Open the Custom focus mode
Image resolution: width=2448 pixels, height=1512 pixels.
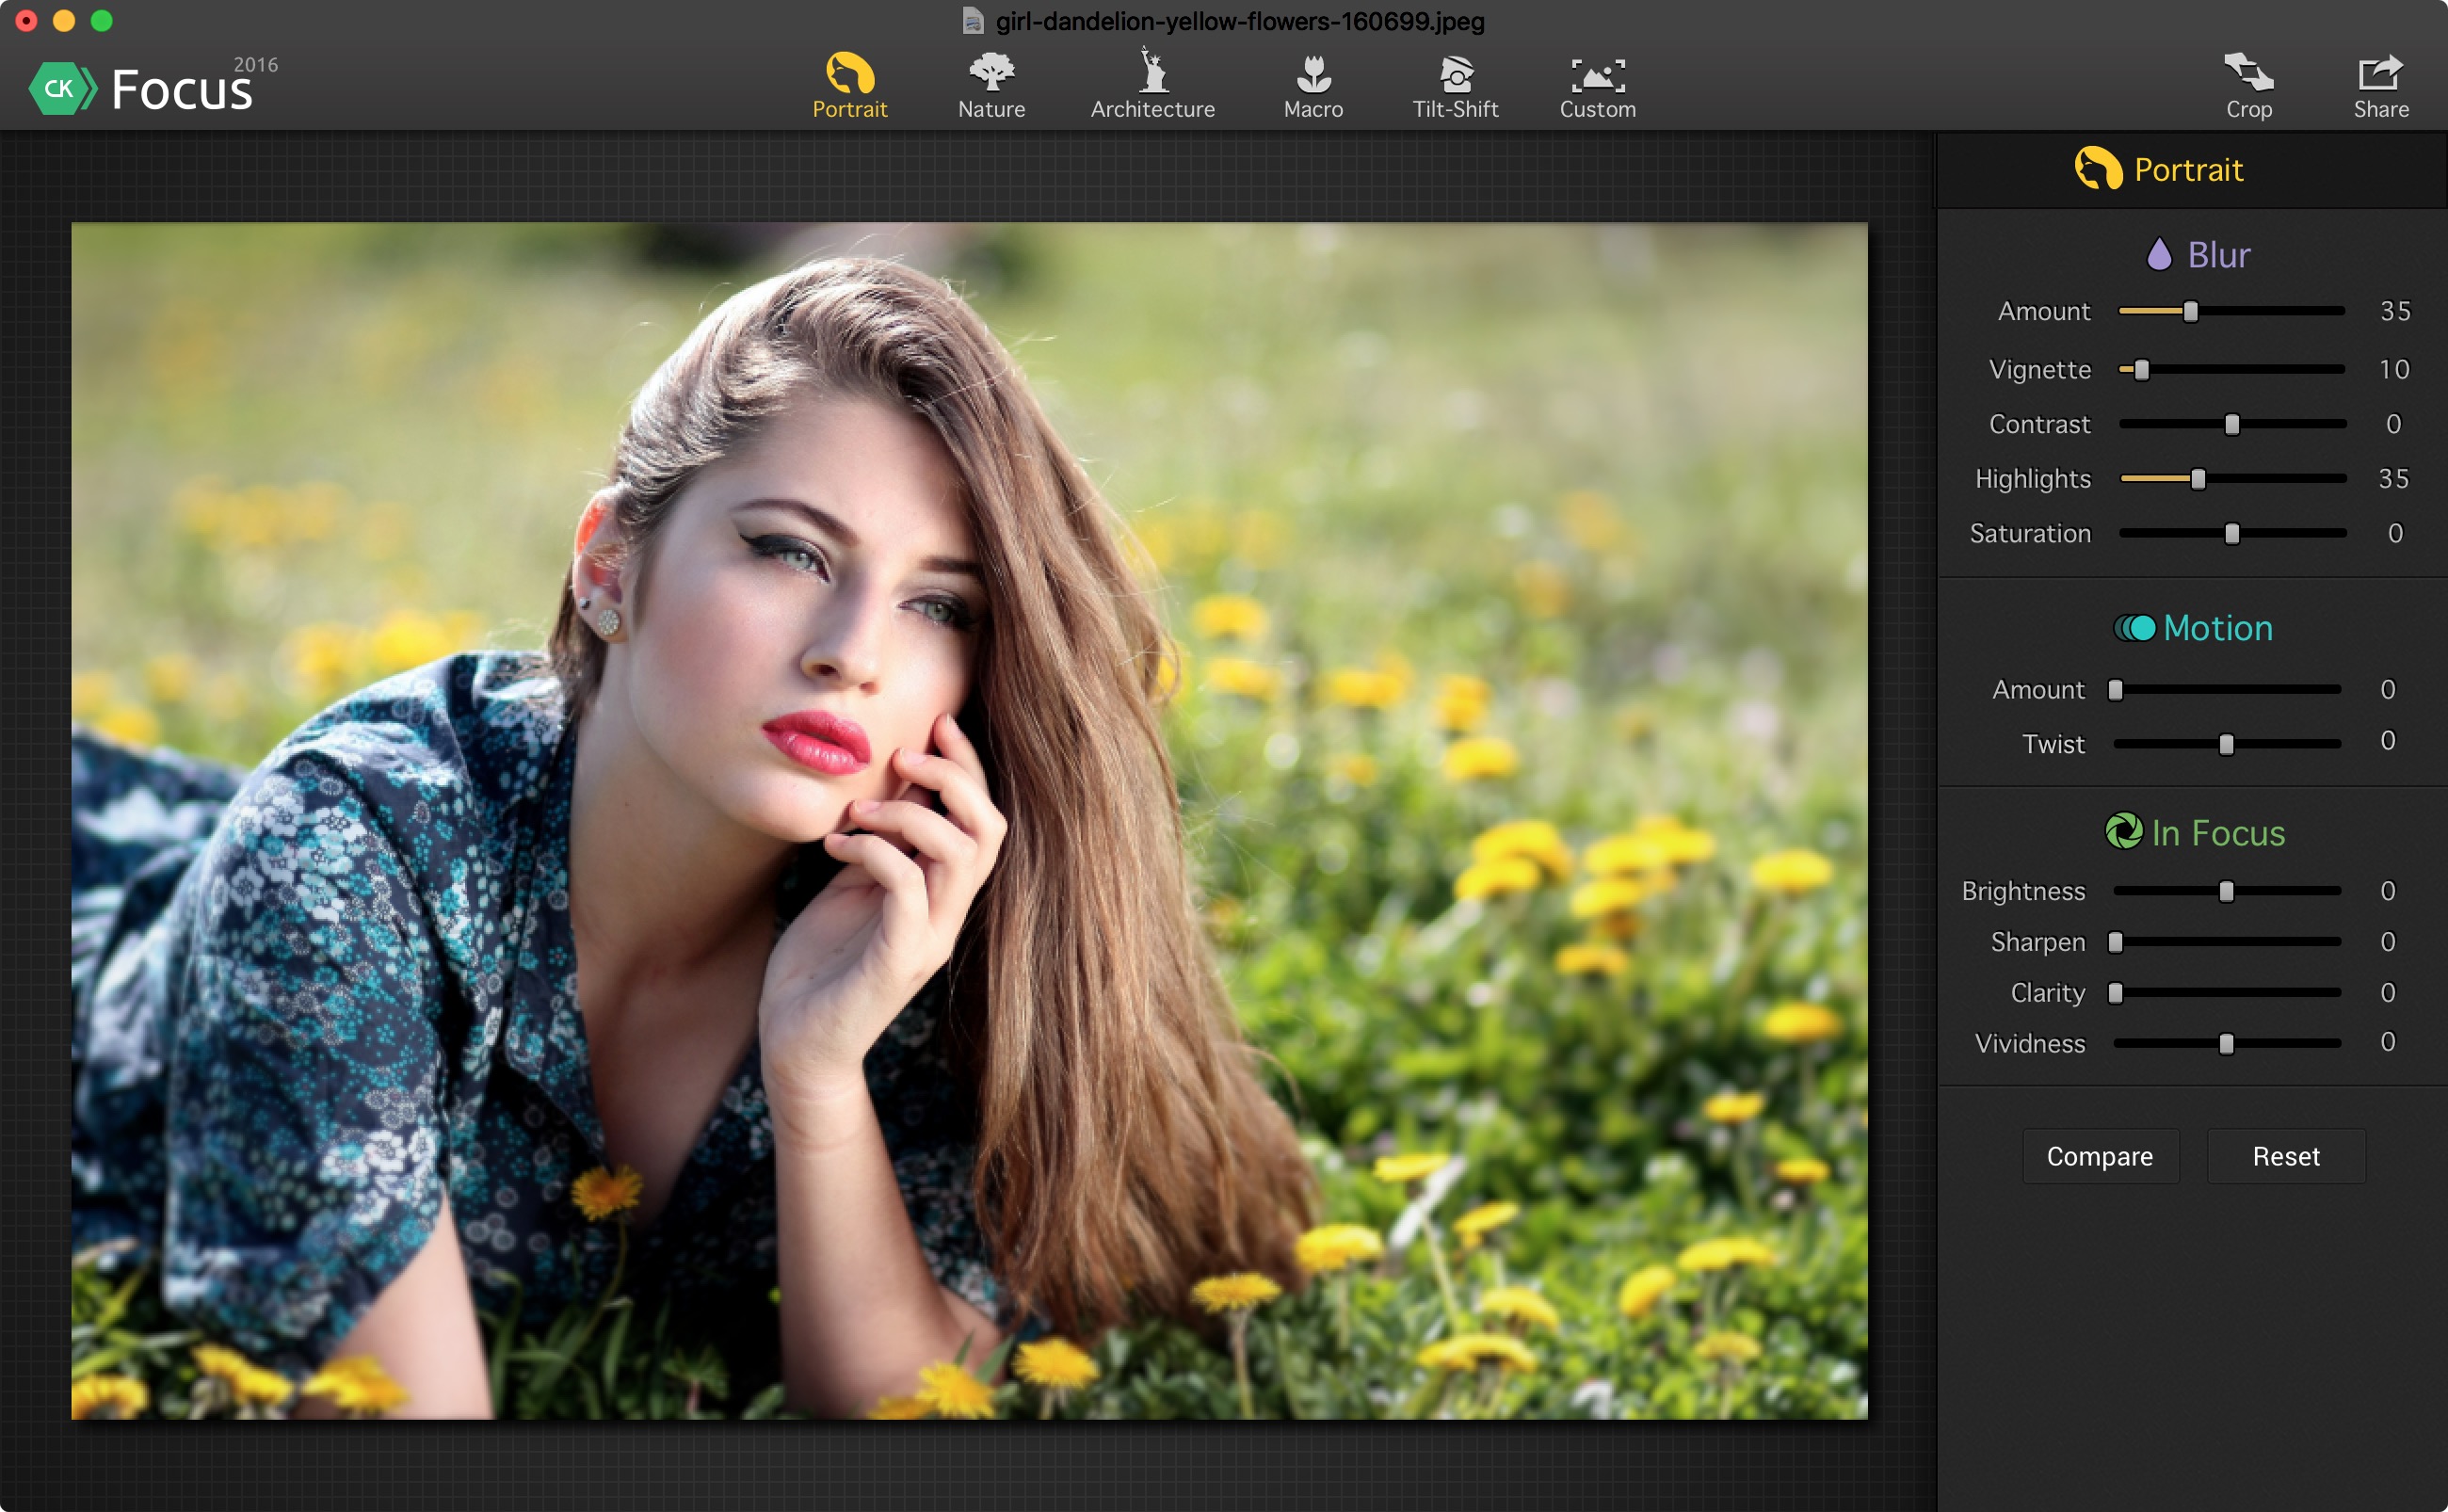(1597, 76)
